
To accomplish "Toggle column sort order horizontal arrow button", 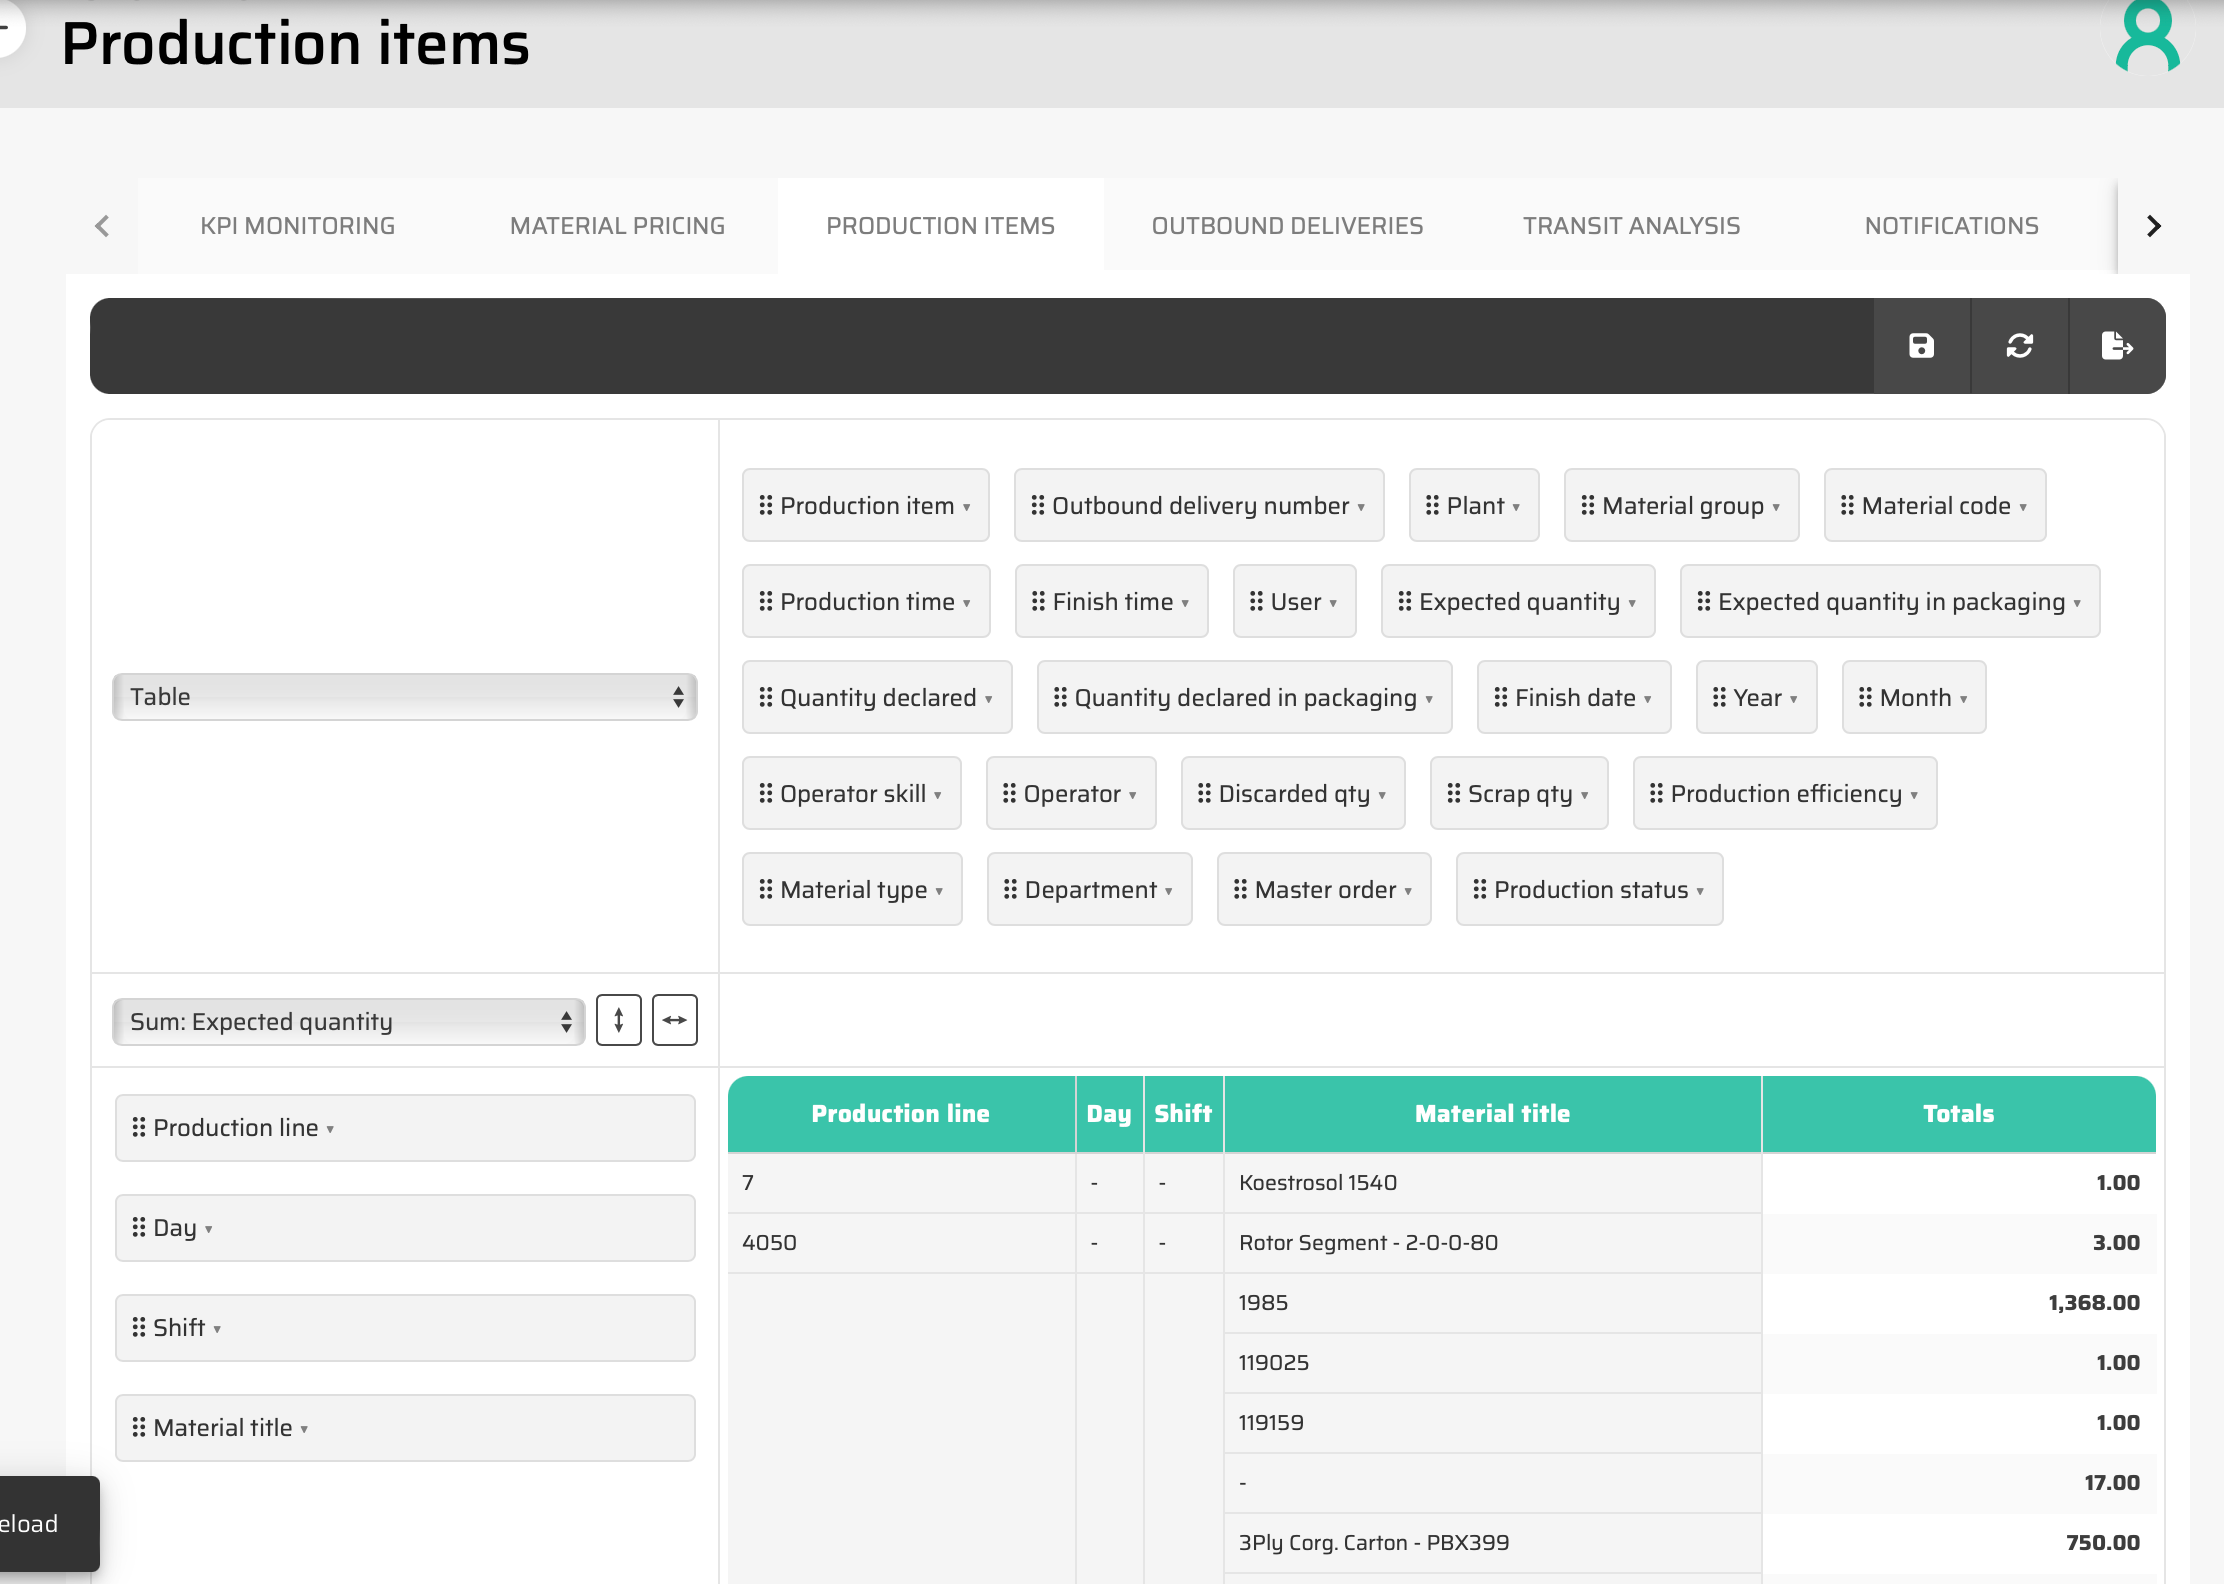I will click(x=674, y=1020).
